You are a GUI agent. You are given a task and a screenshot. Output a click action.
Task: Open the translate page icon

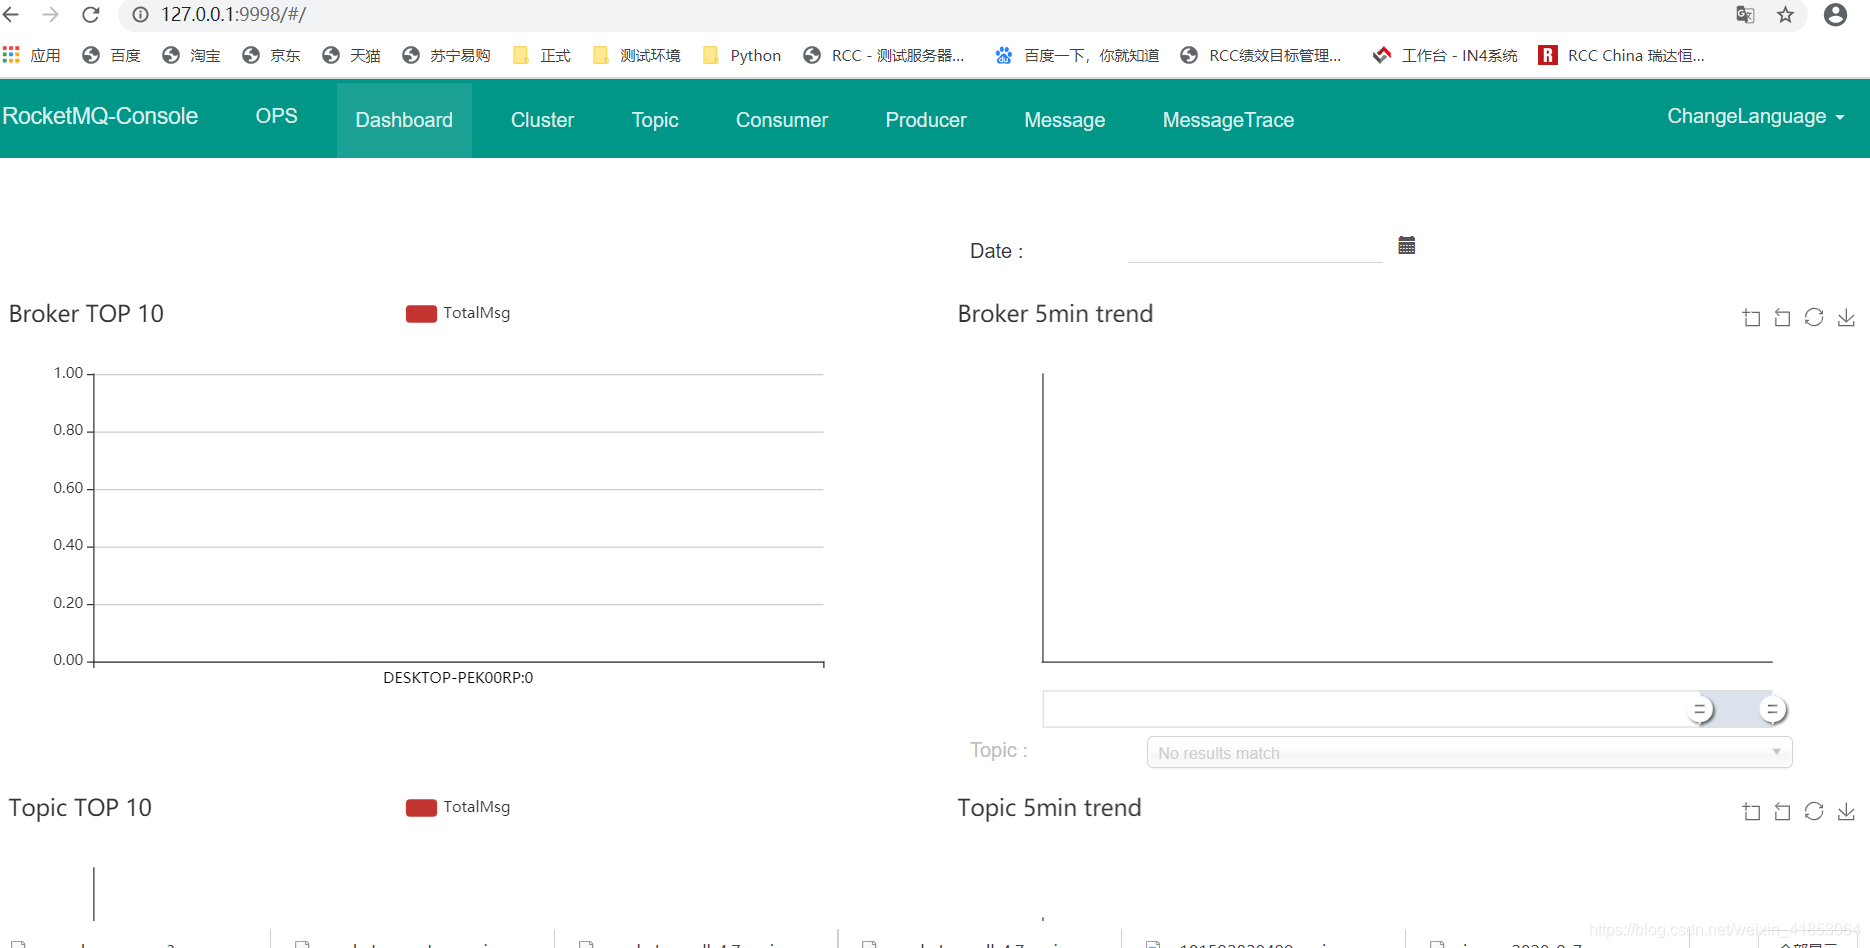click(1745, 14)
